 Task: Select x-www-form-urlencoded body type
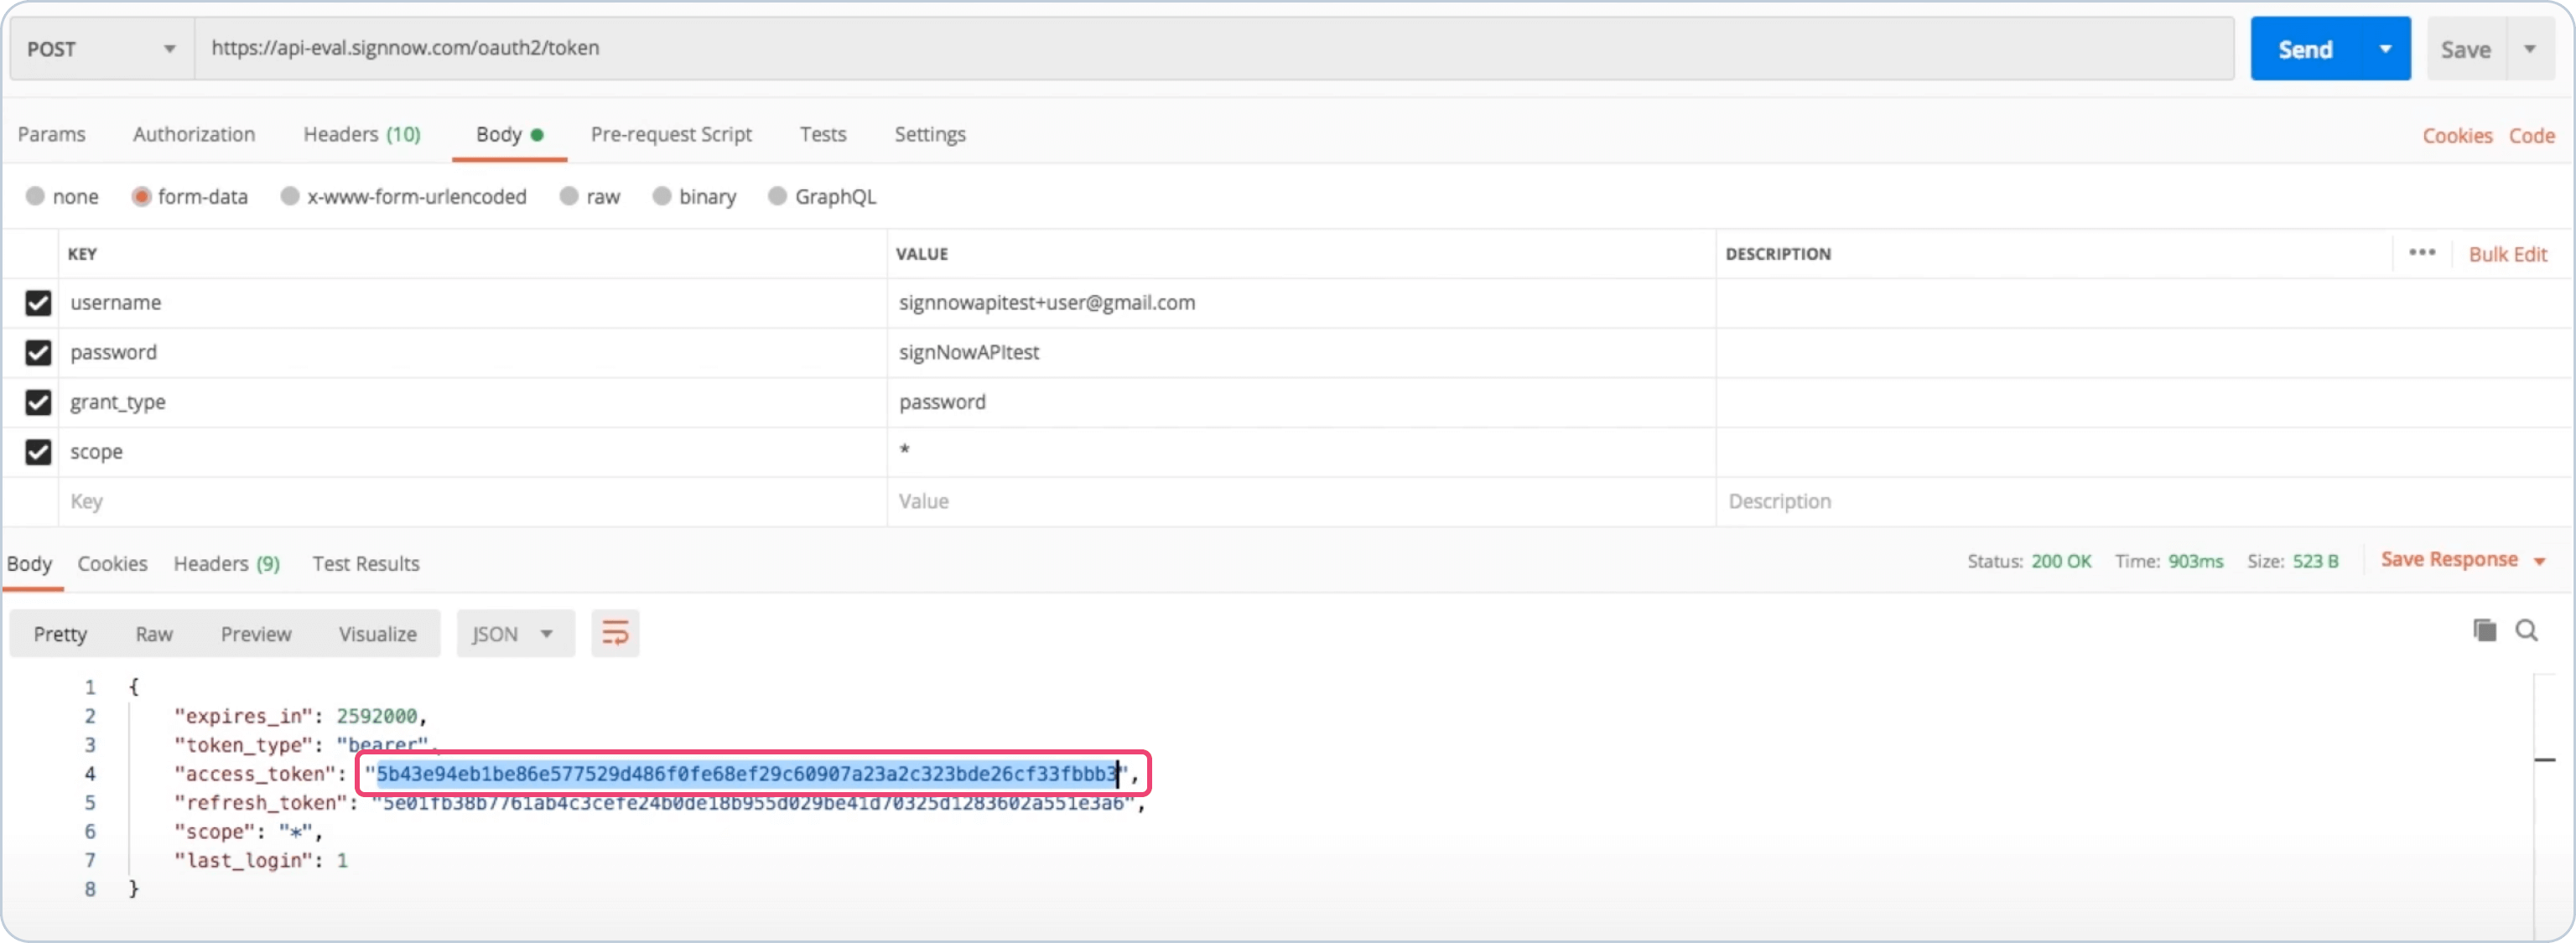(x=290, y=196)
